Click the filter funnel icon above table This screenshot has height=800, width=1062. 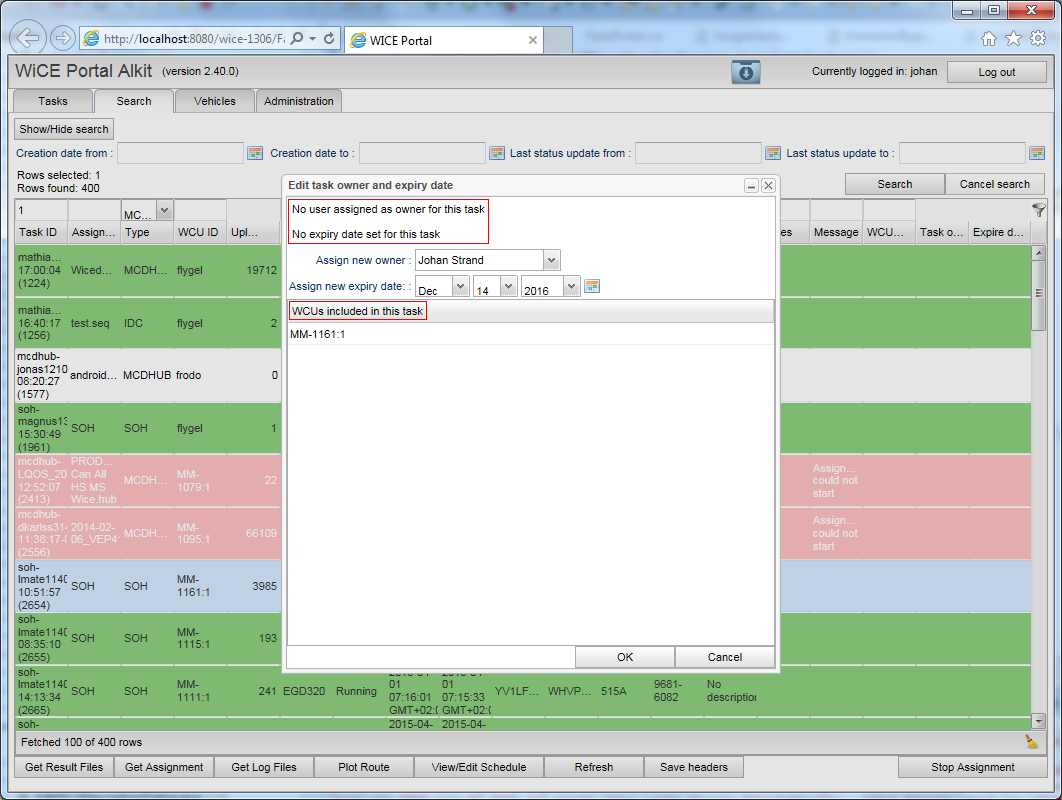click(x=1039, y=210)
